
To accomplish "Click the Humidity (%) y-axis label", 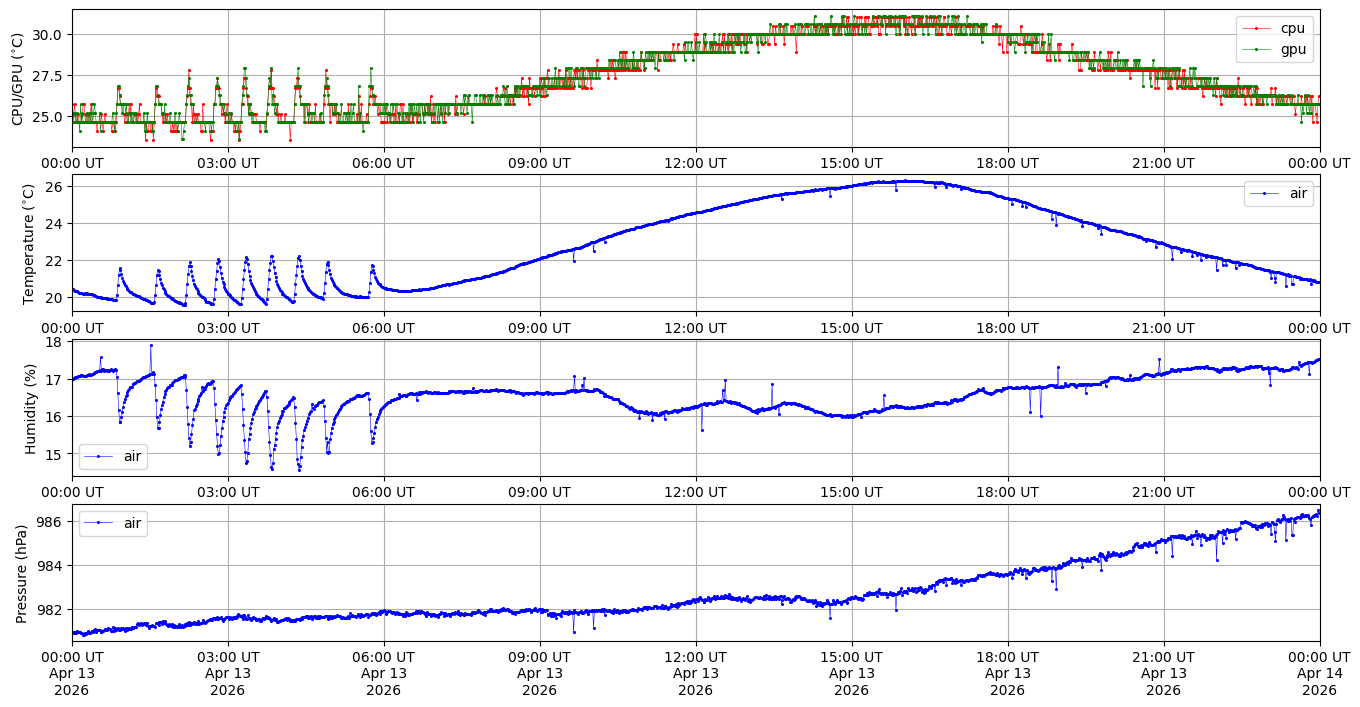I will (29, 408).
